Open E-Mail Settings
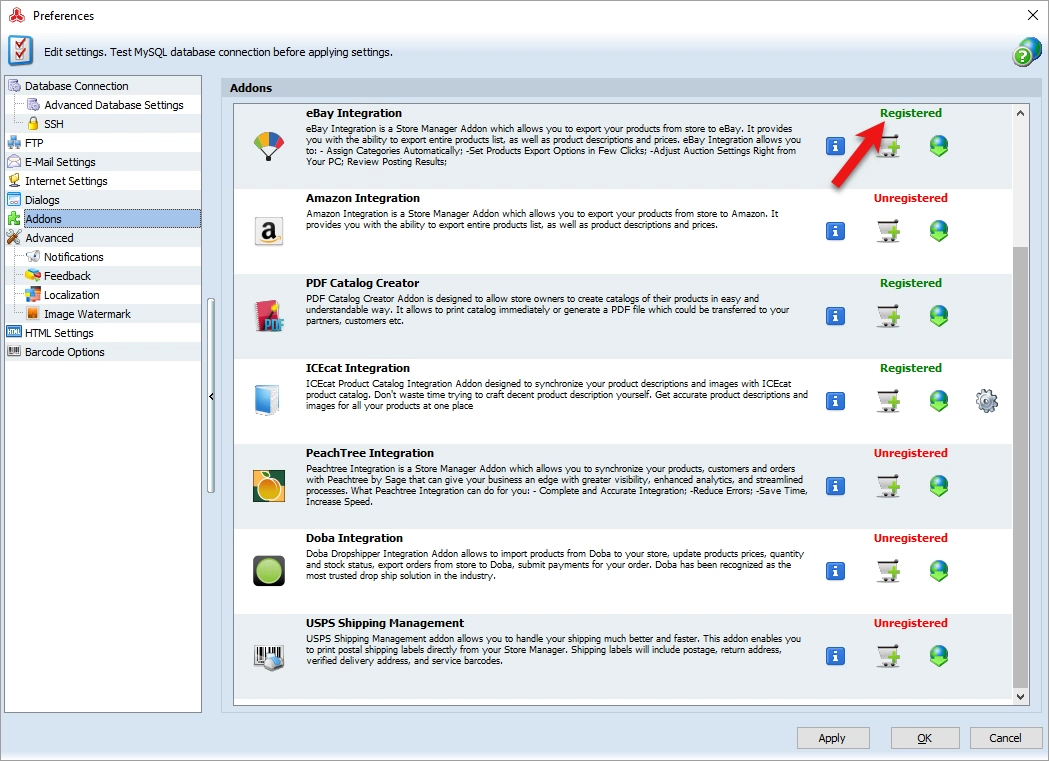This screenshot has height=761, width=1049. (x=60, y=162)
